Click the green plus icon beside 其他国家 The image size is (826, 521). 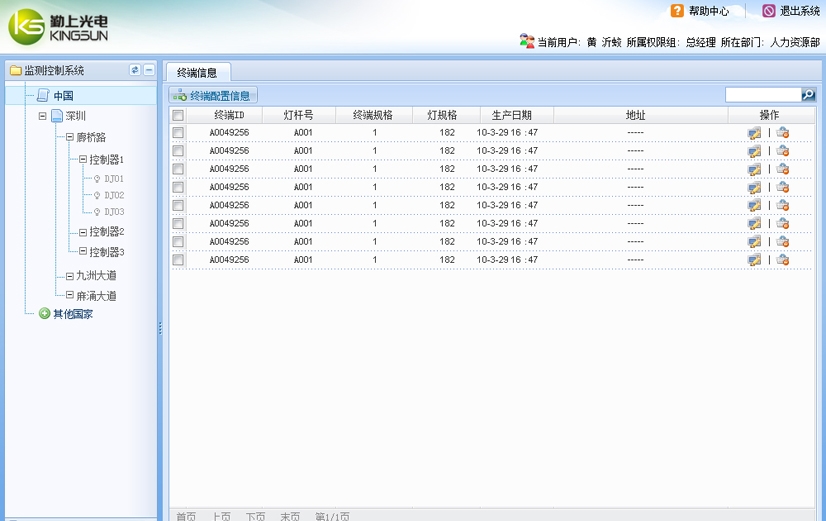pyautogui.click(x=44, y=314)
